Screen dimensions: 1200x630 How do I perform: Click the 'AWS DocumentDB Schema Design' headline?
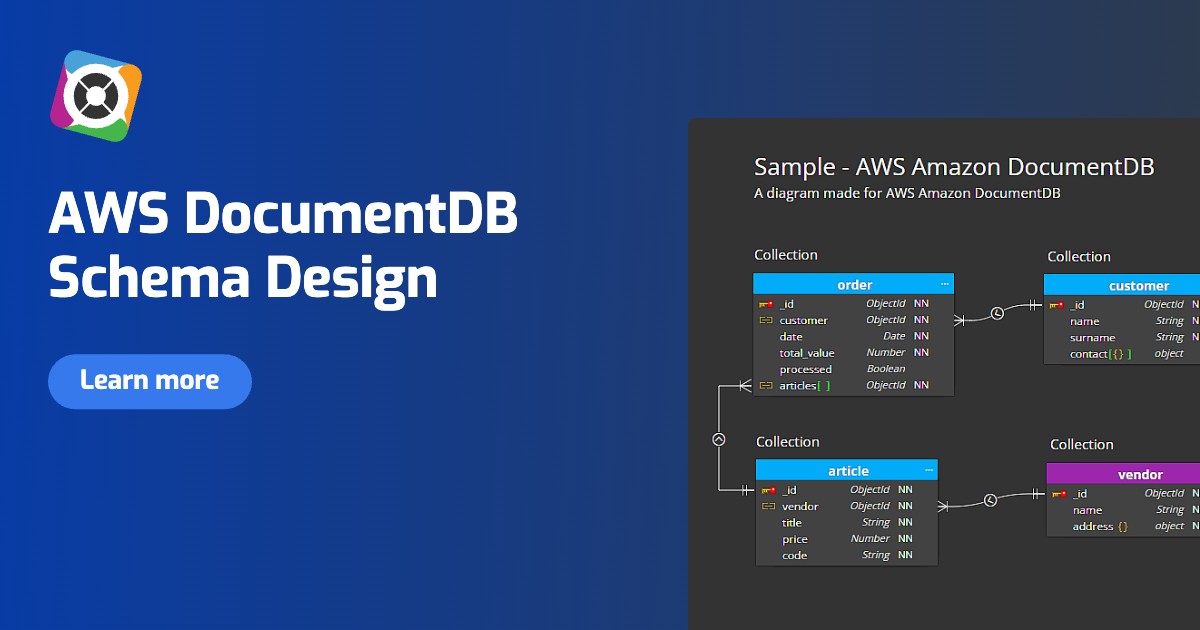coord(283,246)
